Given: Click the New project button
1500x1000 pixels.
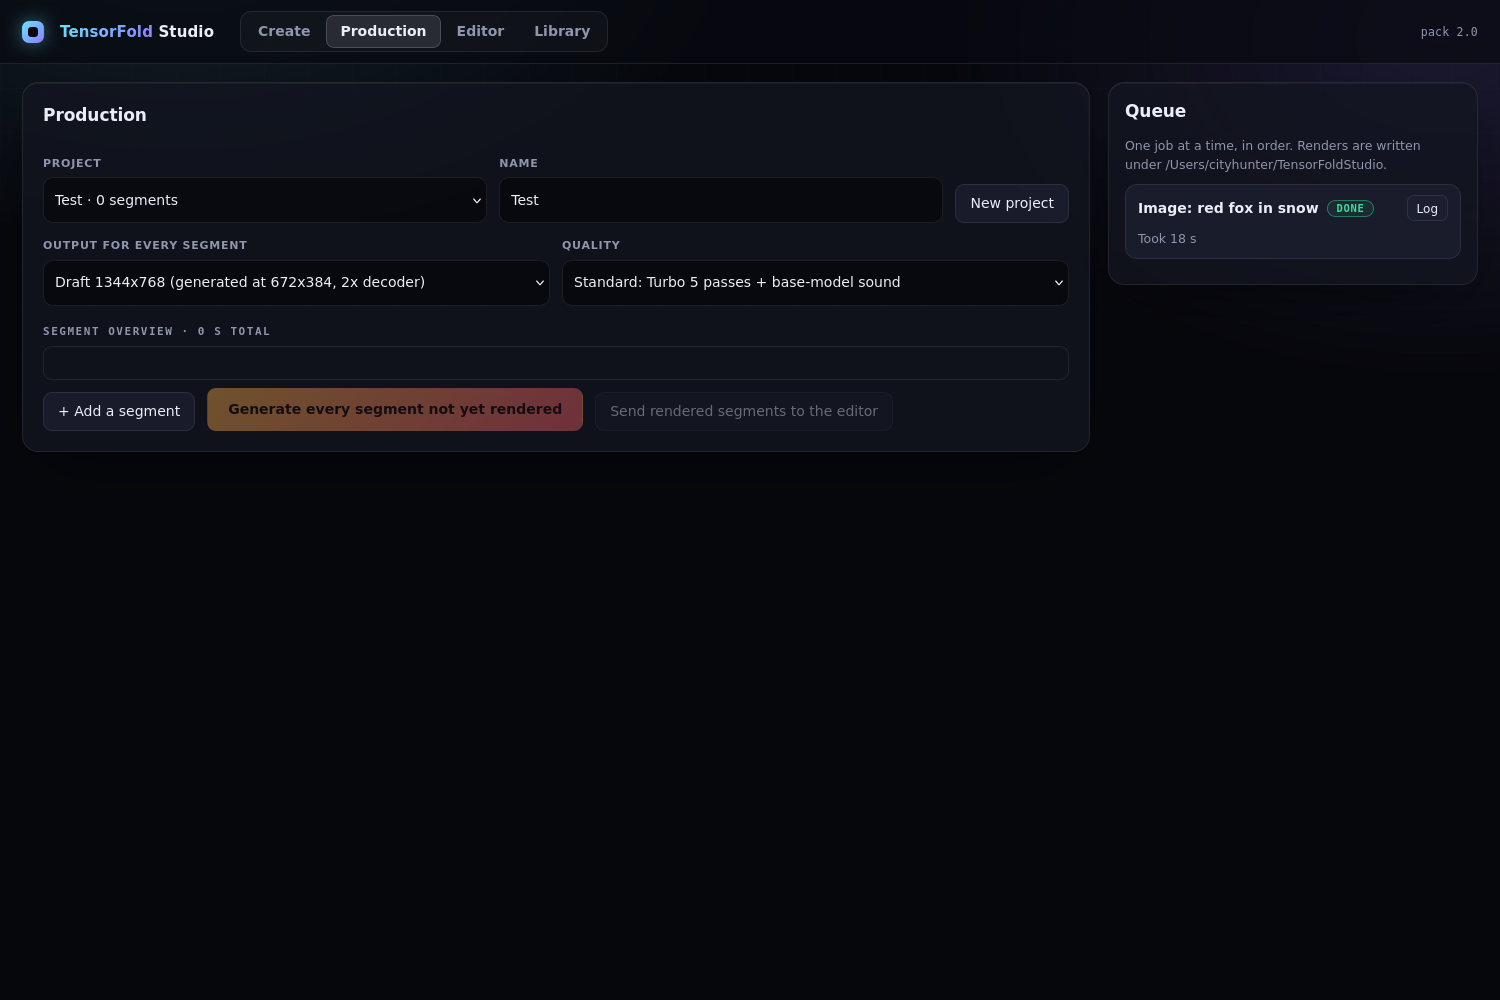Looking at the screenshot, I should (1012, 203).
